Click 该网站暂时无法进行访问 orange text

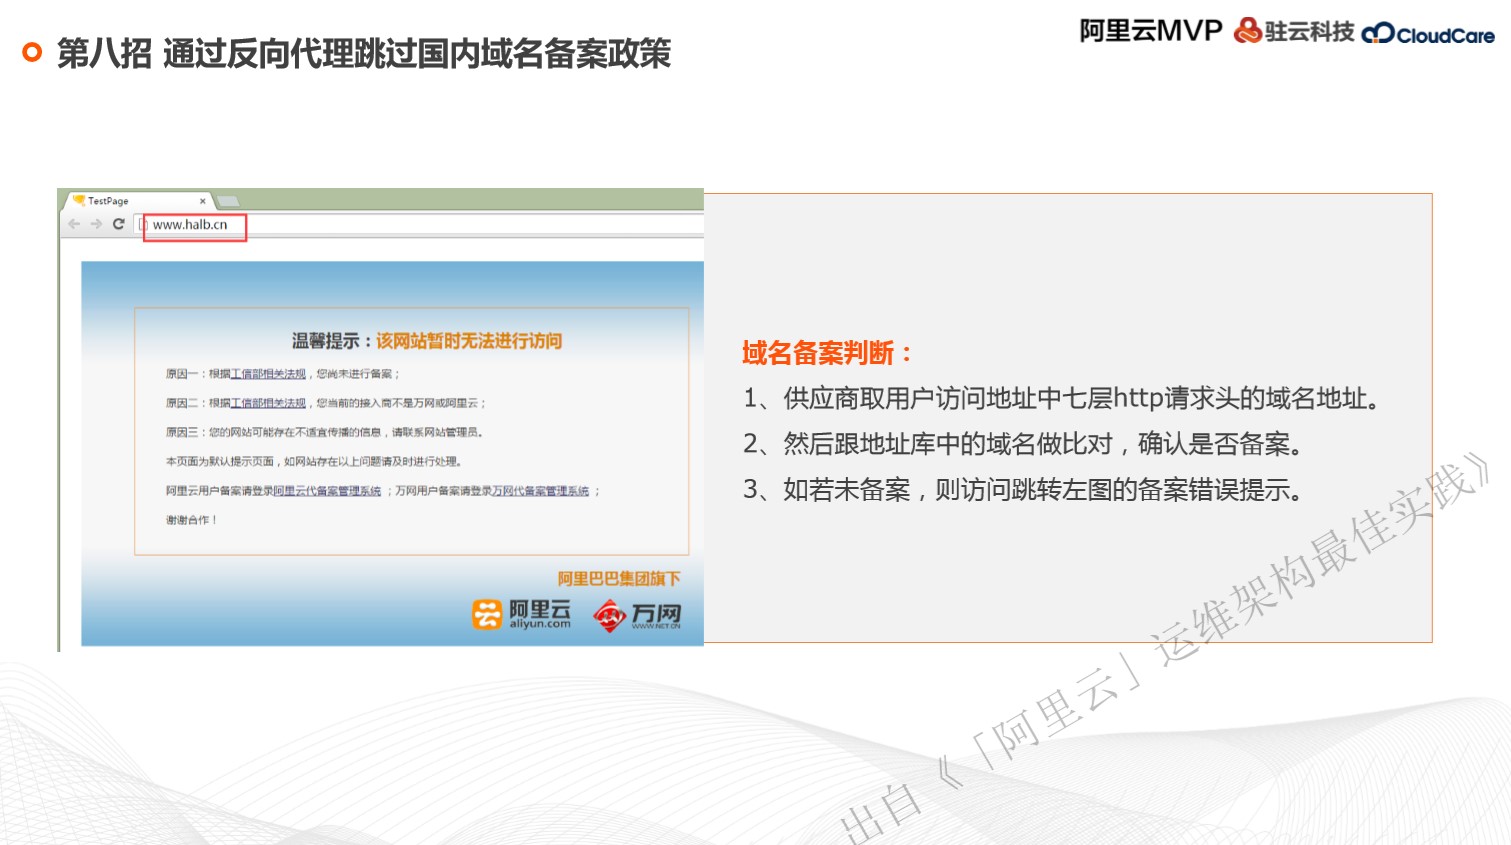tap(469, 341)
